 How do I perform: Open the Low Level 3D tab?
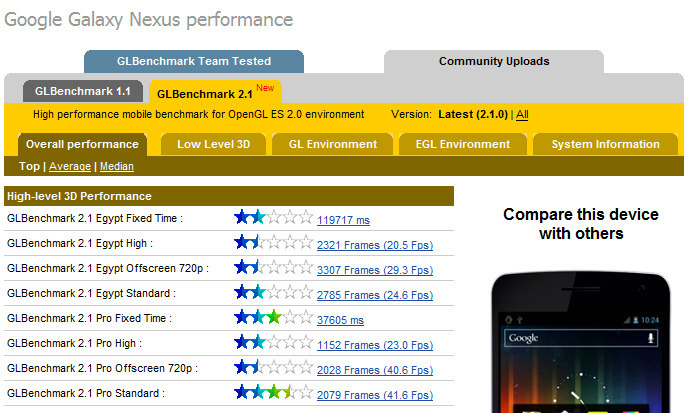213,144
